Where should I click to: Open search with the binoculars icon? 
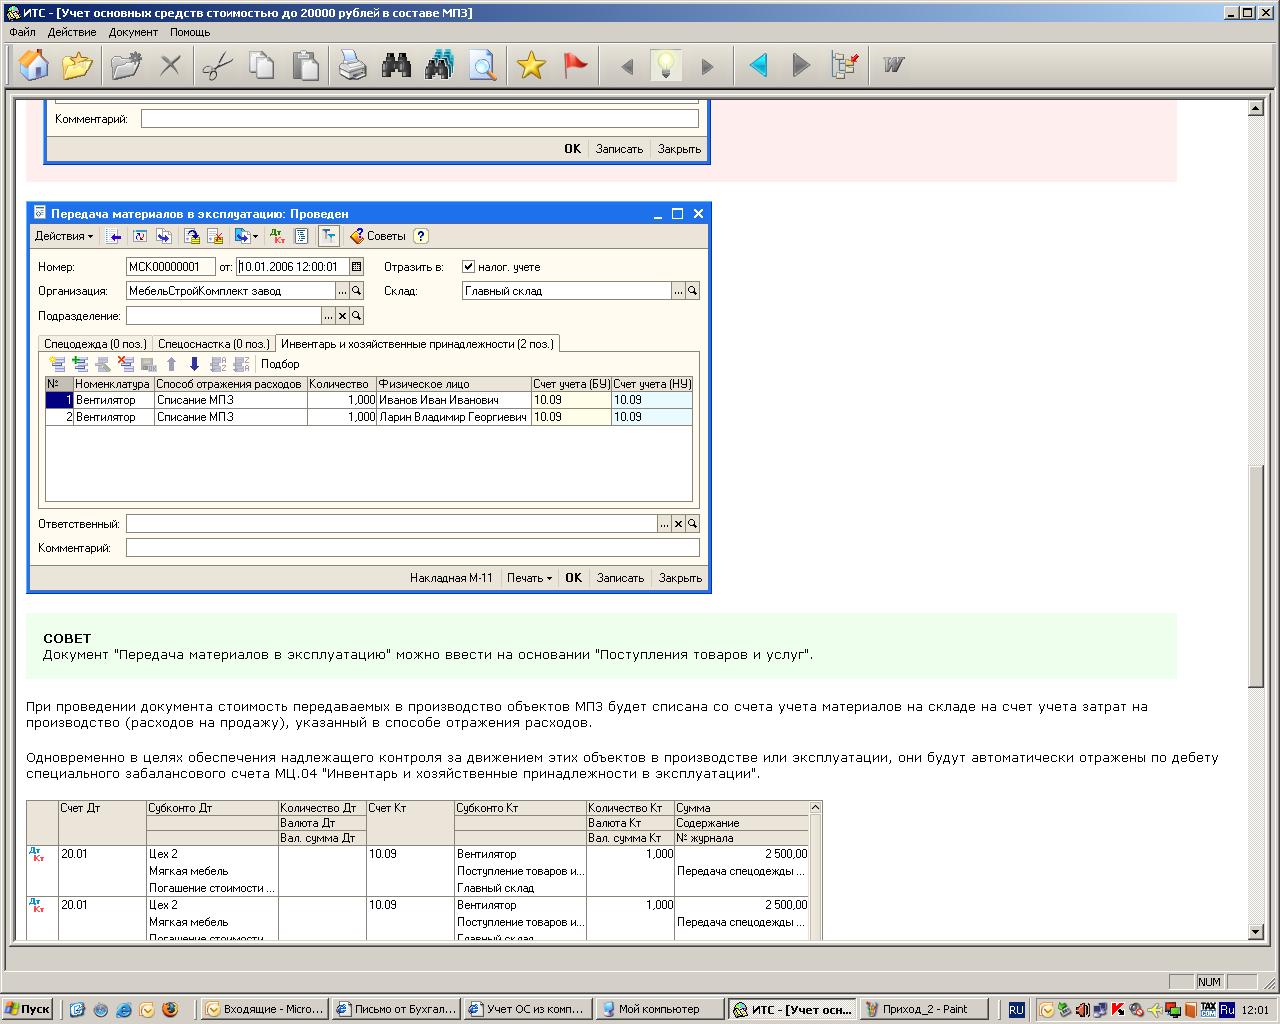397,66
